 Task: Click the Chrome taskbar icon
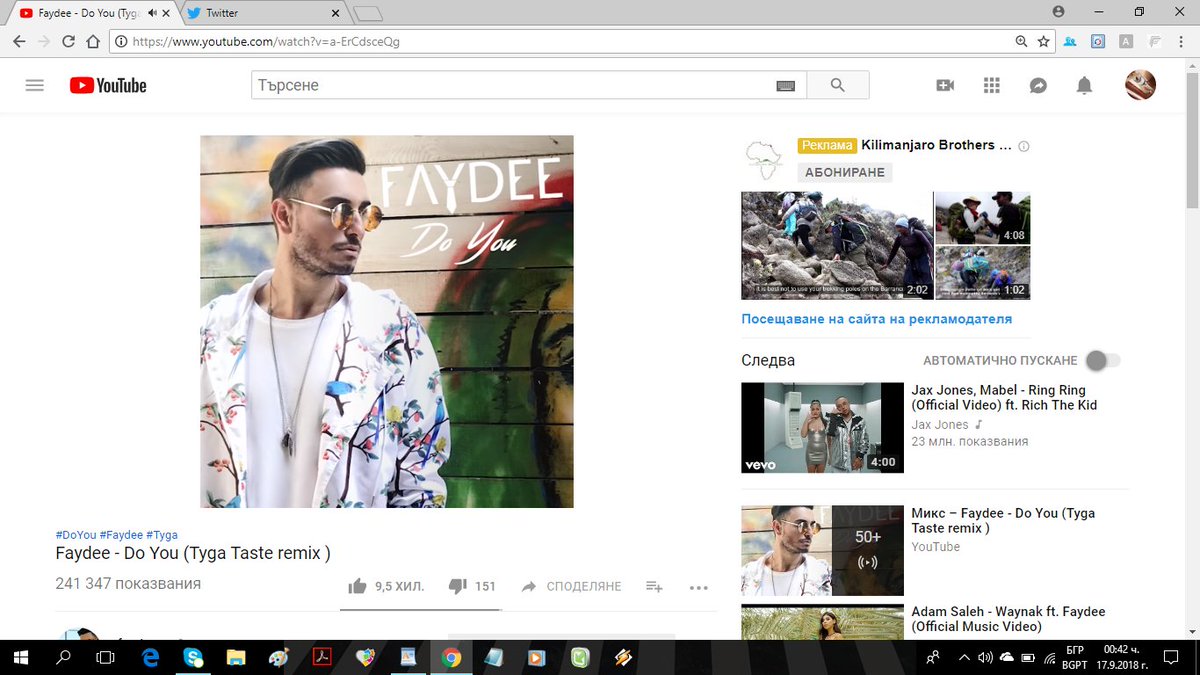(x=452, y=657)
